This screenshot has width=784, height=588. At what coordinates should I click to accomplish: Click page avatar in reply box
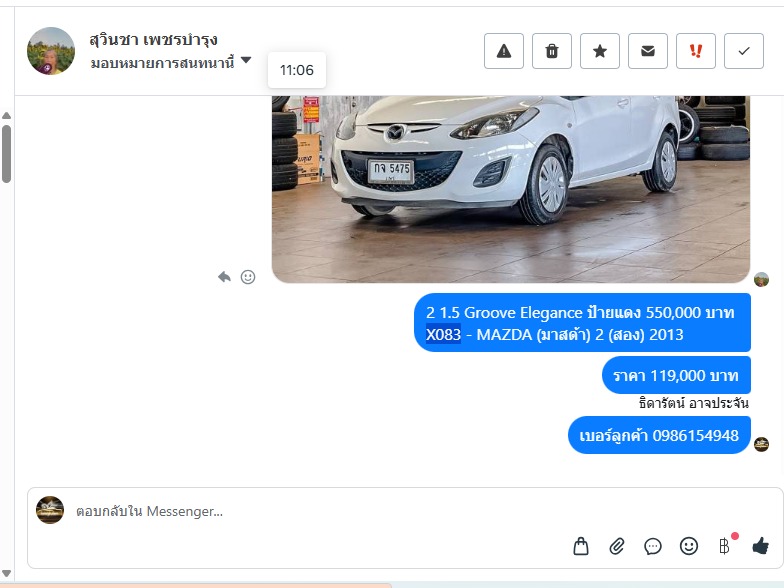click(50, 510)
